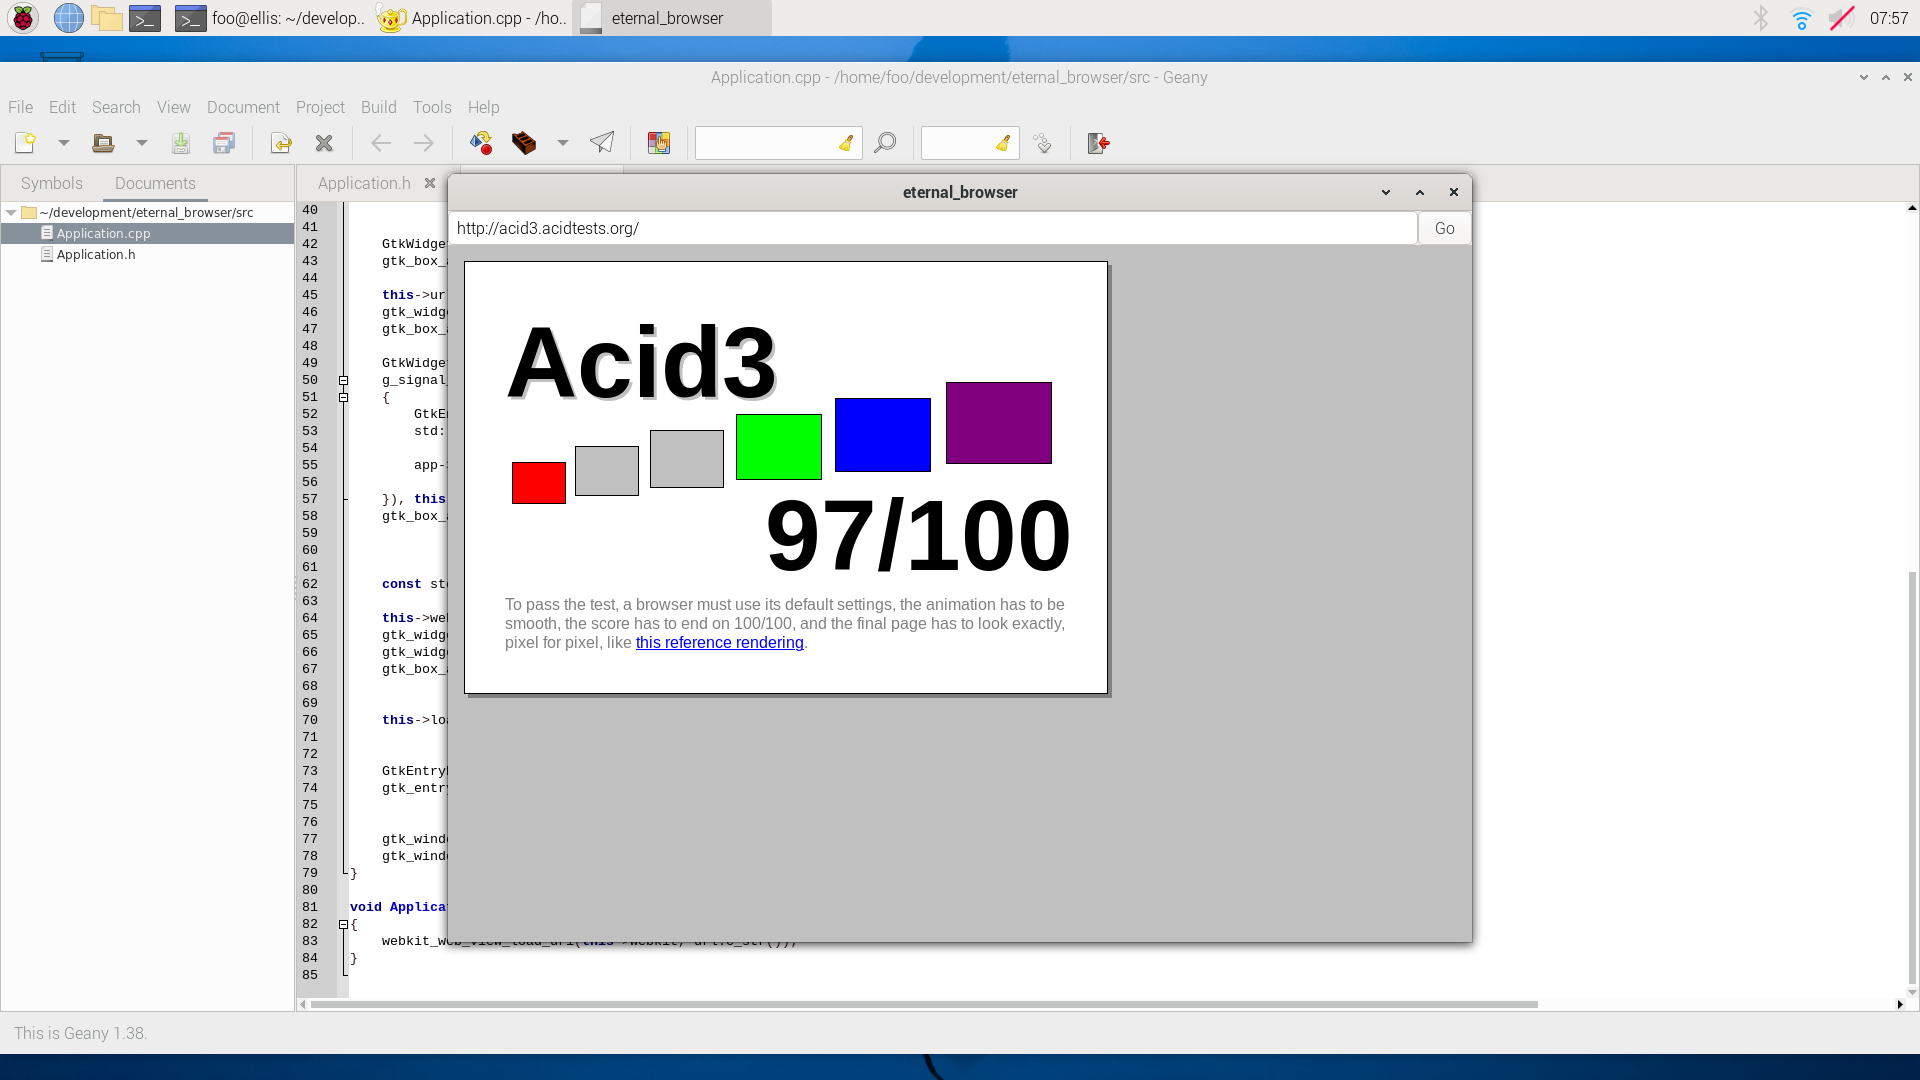1920x1080 pixels.
Task: Open the dropdown arrow beside New file
Action: point(64,143)
